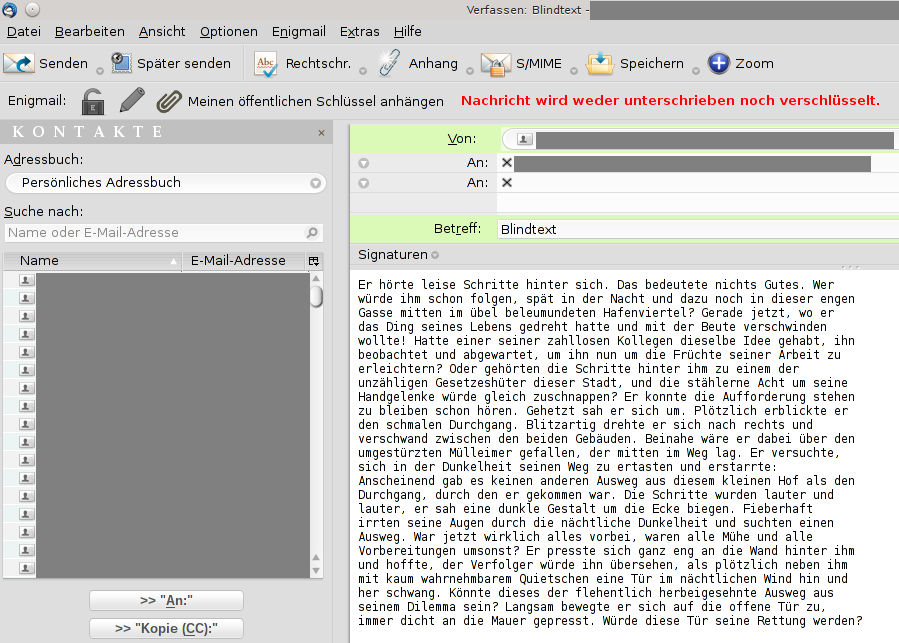Open the Persönliches Adressbuch dropdown
Image resolution: width=899 pixels, height=643 pixels.
pyautogui.click(x=166, y=183)
